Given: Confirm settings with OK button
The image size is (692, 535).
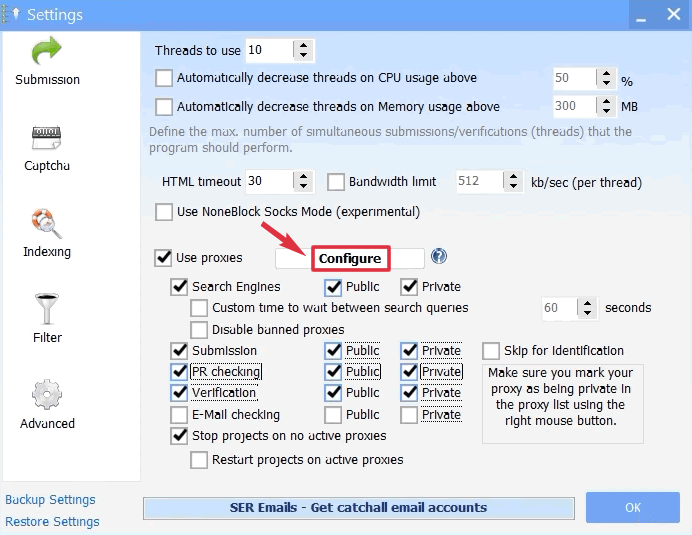Looking at the screenshot, I should (632, 508).
